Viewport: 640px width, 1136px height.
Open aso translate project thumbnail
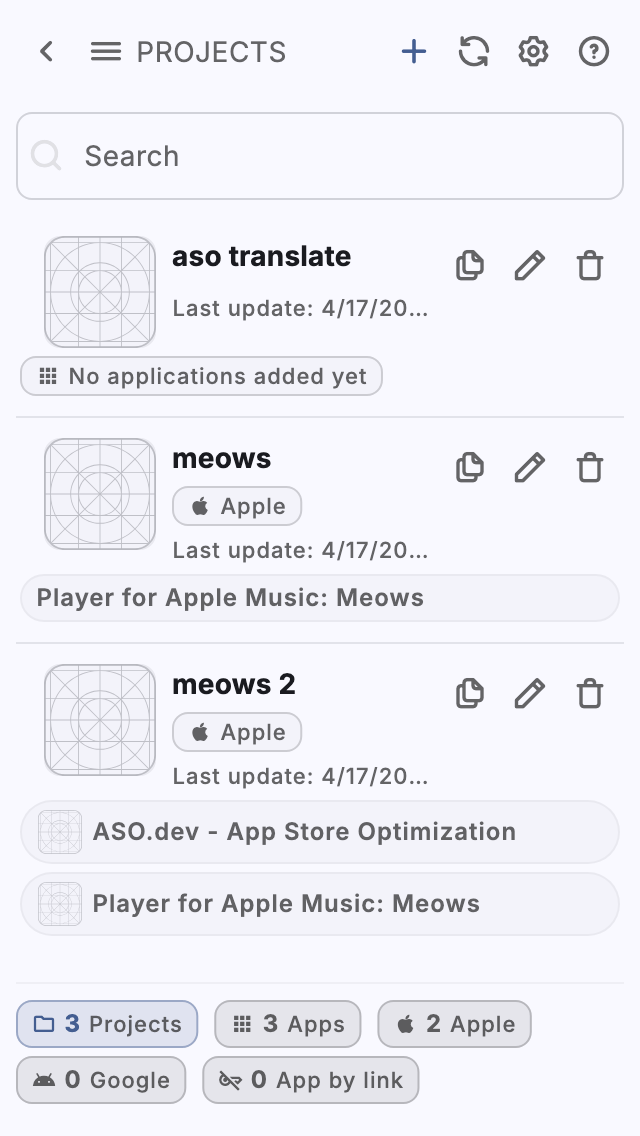point(100,292)
